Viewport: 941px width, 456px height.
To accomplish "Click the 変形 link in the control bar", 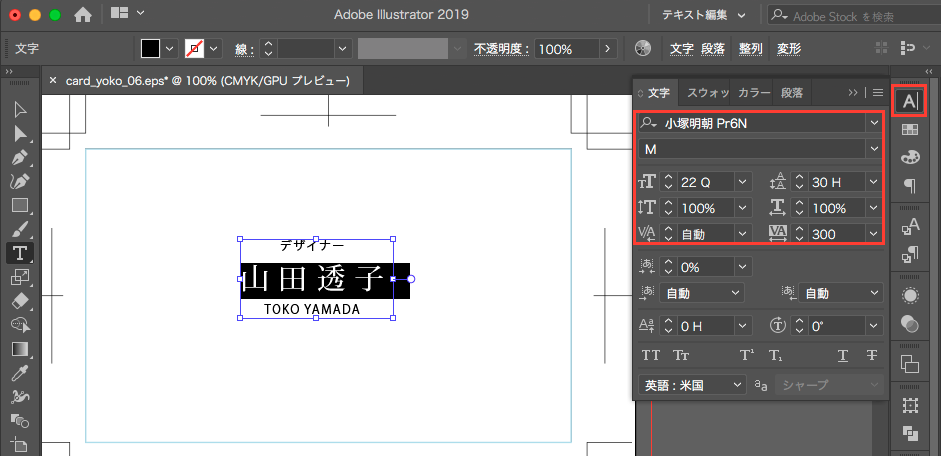I will tap(788, 49).
